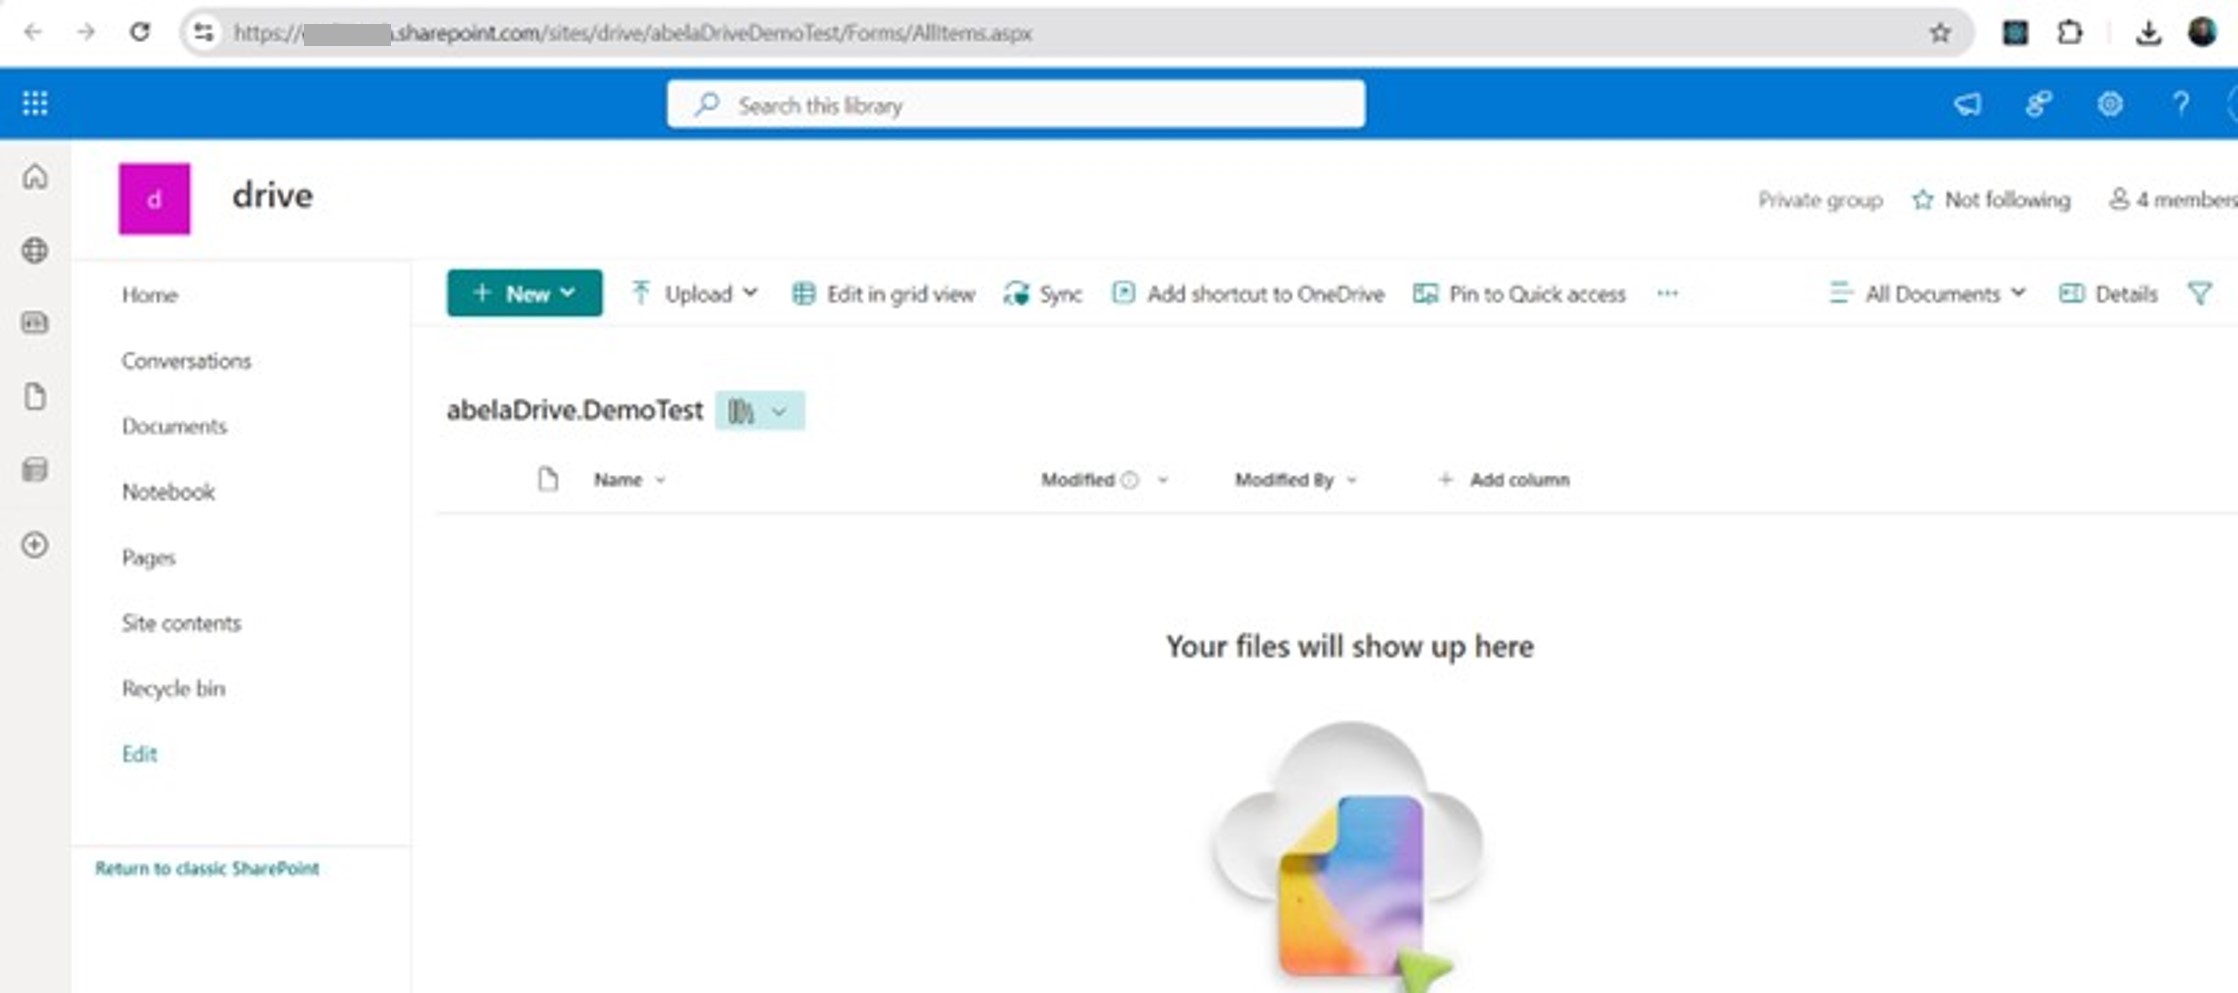Bookmark this page with the star icon
This screenshot has height=993, width=2238.
[x=1940, y=33]
